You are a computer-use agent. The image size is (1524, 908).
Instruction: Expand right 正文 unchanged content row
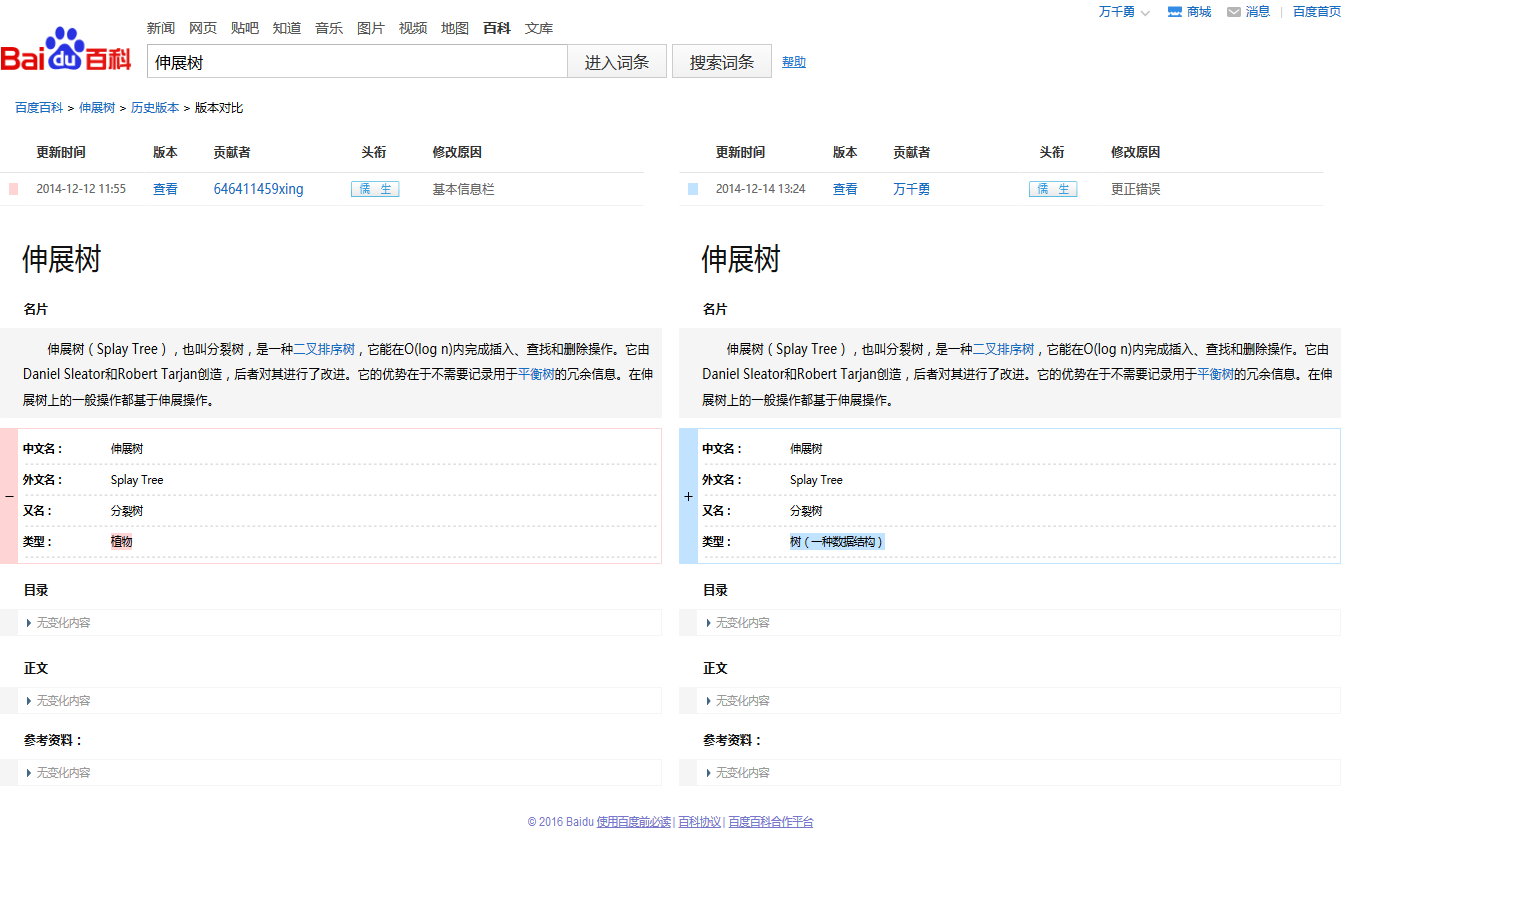1010,700
